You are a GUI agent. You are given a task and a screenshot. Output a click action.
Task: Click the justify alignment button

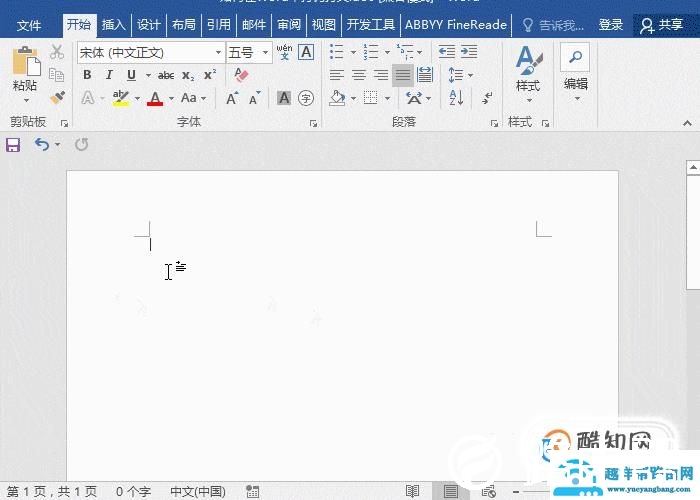click(x=403, y=75)
